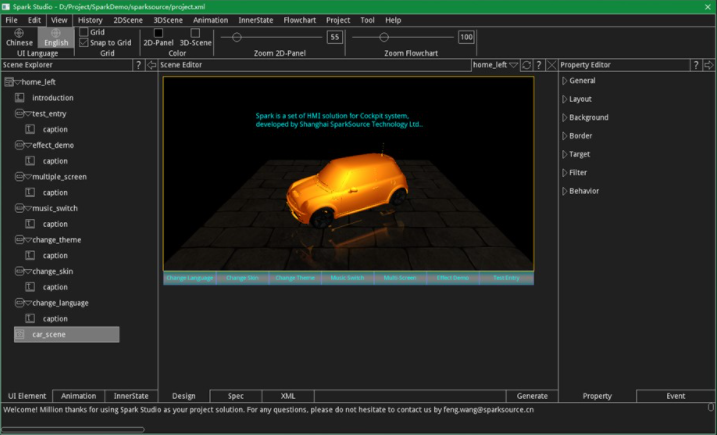717x435 pixels.
Task: Click the horizontal scrollbar in message panel
Action: (x=73, y=429)
